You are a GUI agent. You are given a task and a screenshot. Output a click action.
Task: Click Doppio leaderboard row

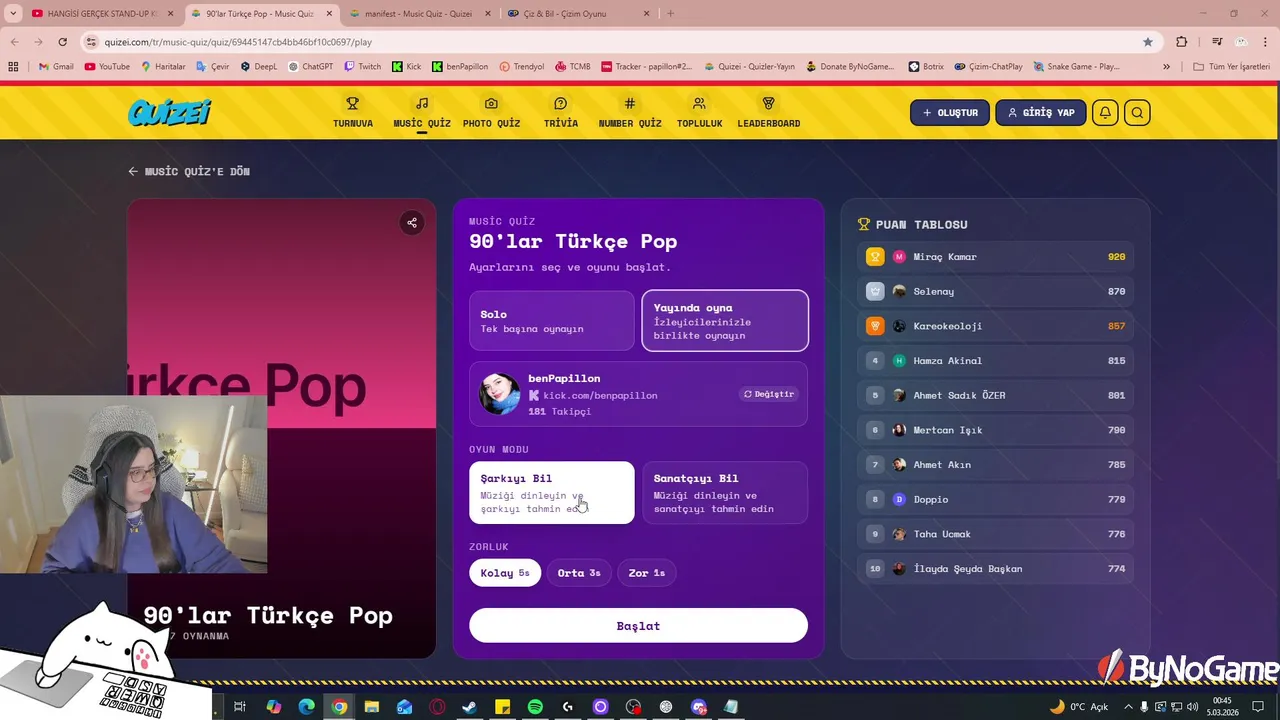pyautogui.click(x=996, y=499)
